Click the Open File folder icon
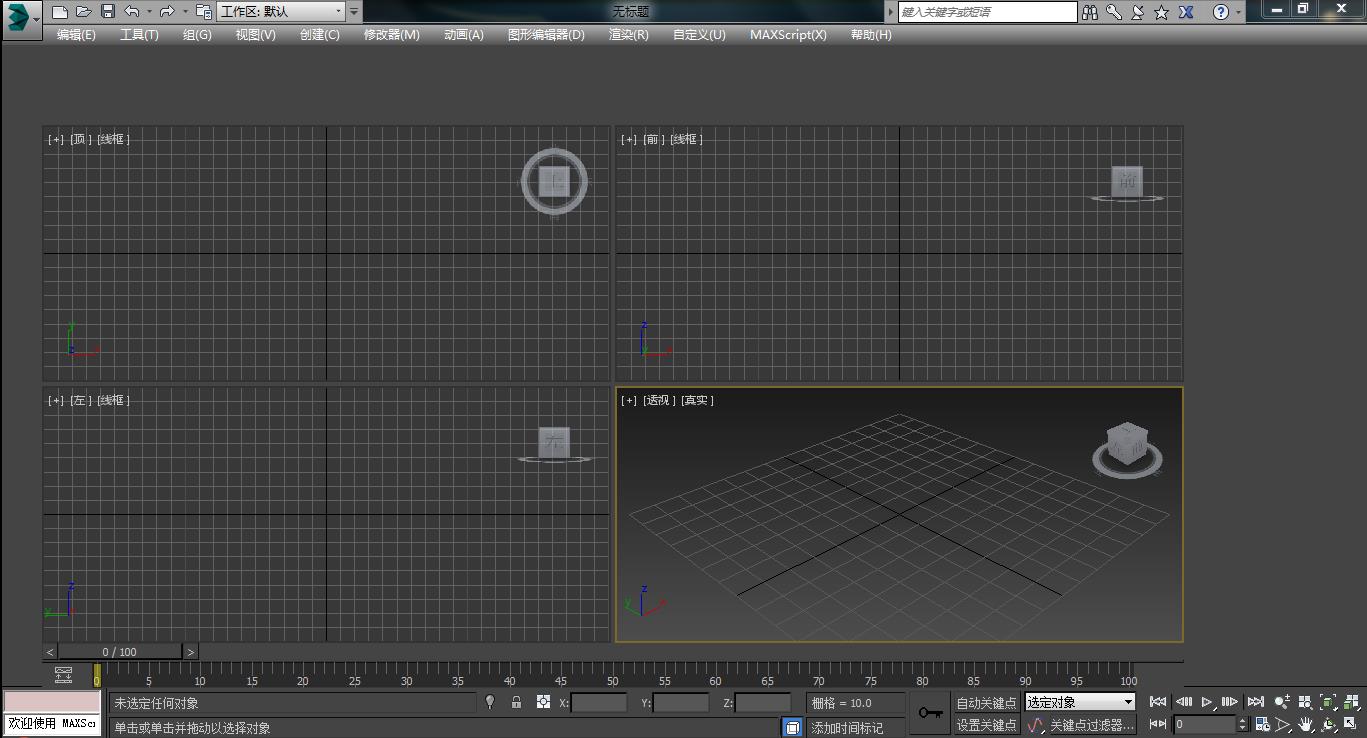1367x738 pixels. (x=84, y=12)
